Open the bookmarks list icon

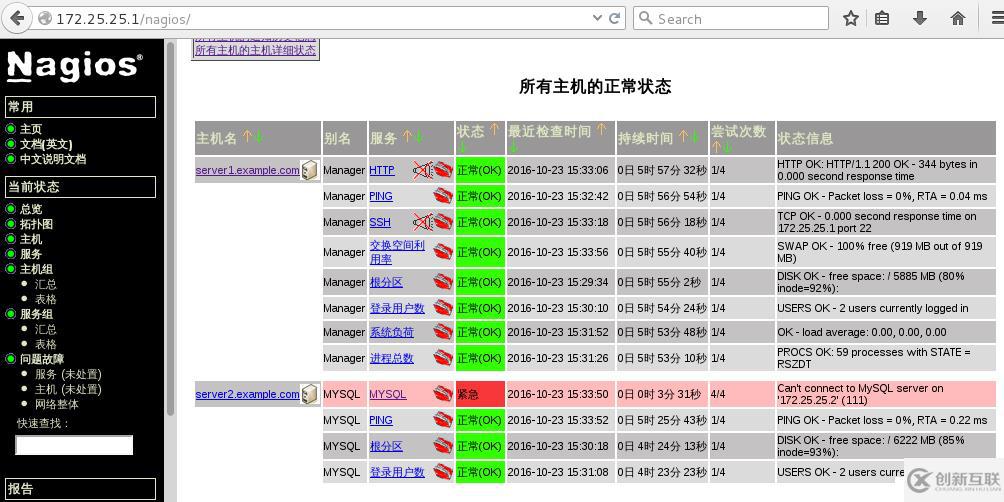click(882, 19)
